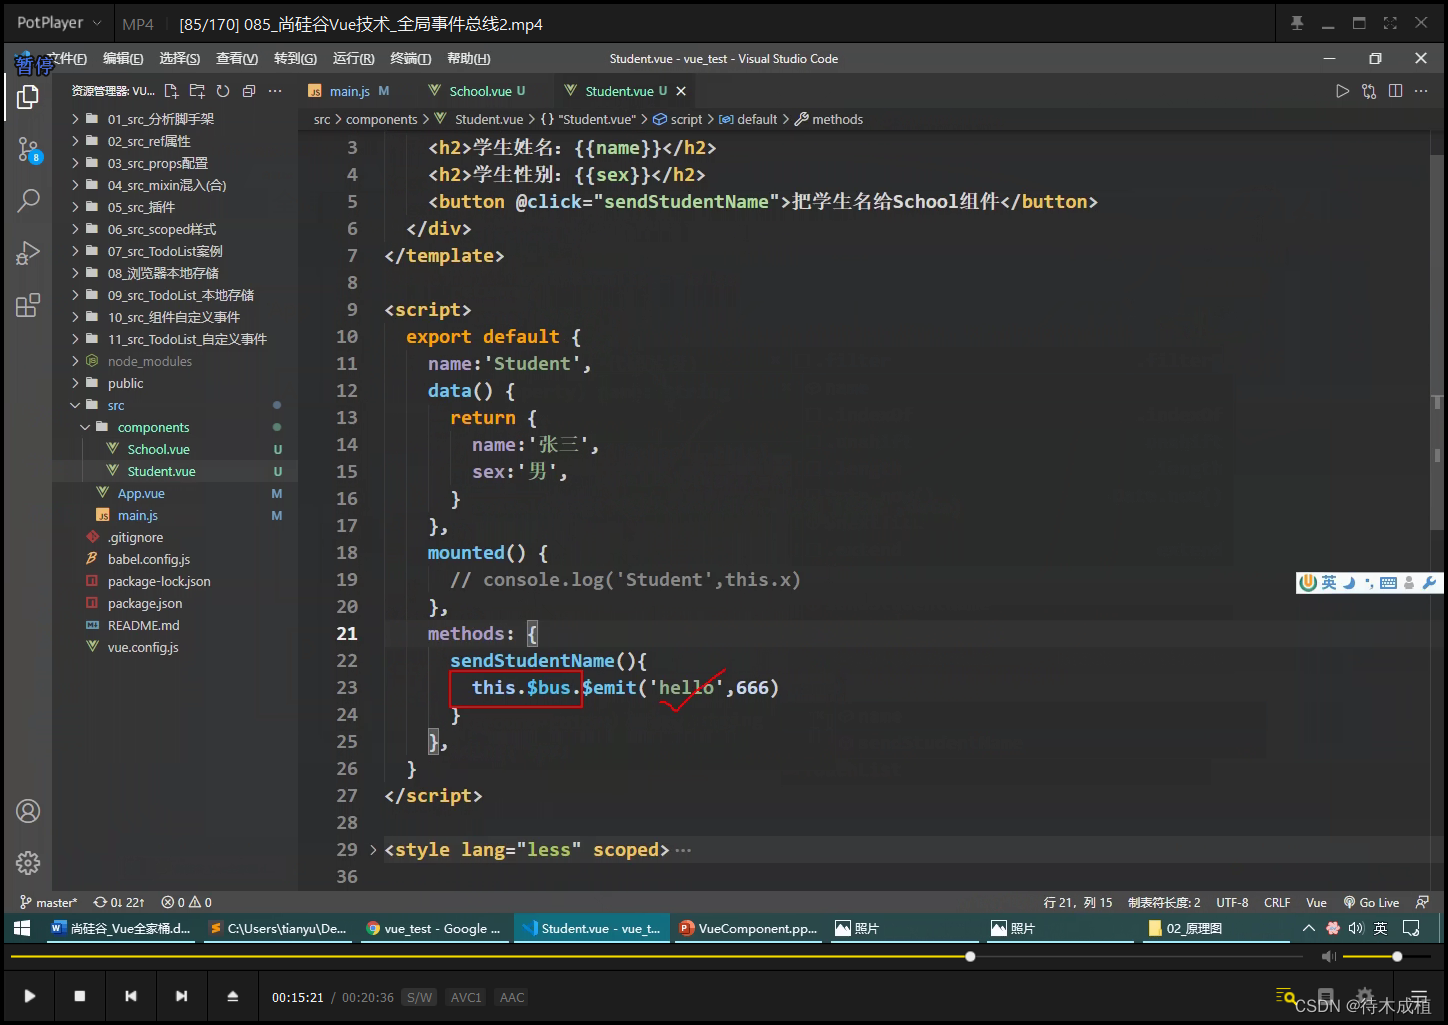Click the eject open-file button in PotPlayer
Image resolution: width=1448 pixels, height=1025 pixels.
(x=232, y=996)
